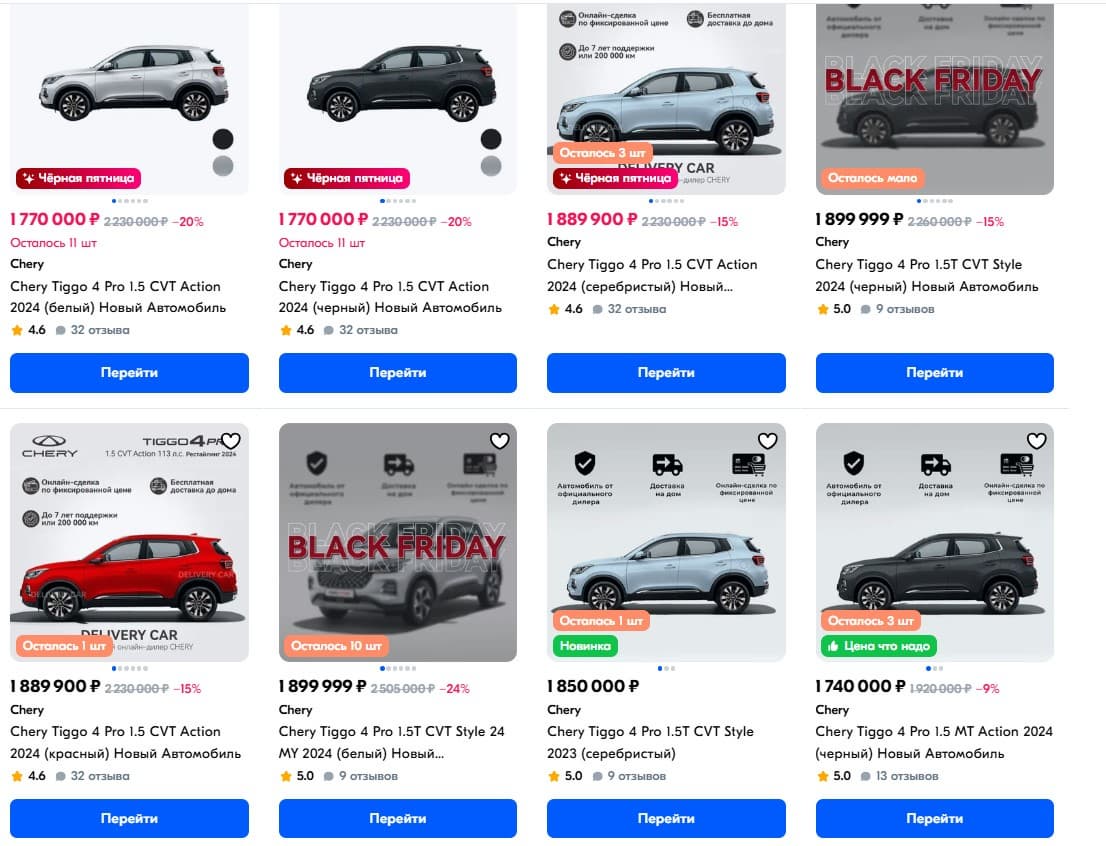
Task: Click "Цена что надо" thumbs-up badge
Action: pyautogui.click(x=878, y=646)
